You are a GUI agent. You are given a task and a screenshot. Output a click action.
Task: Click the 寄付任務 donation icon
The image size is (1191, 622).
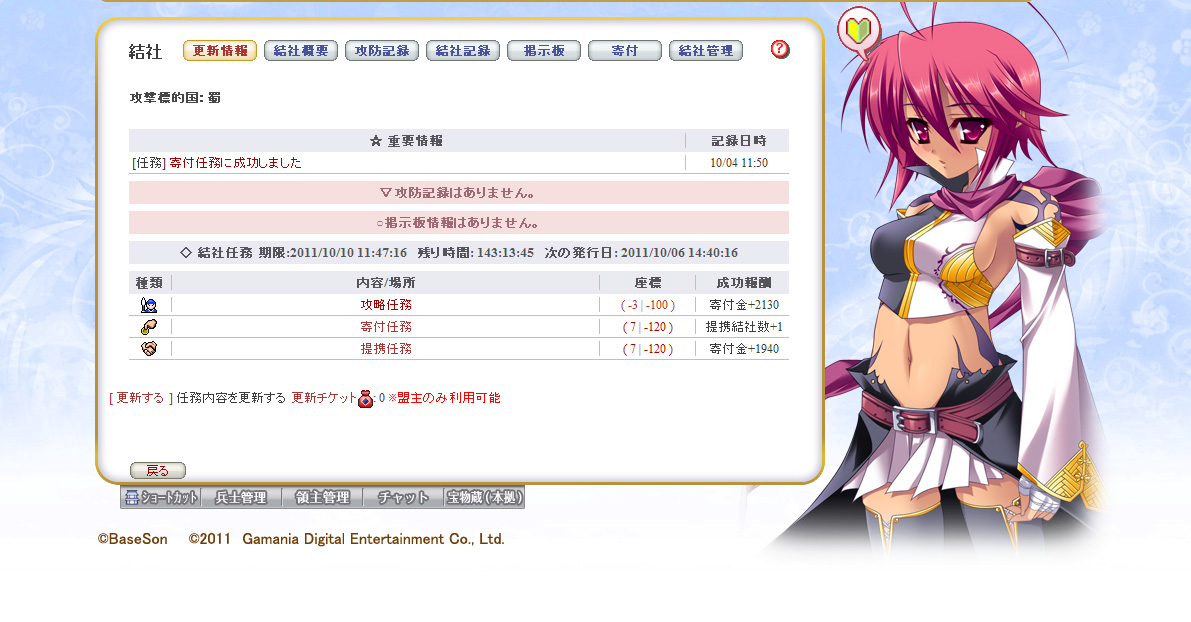(x=149, y=327)
